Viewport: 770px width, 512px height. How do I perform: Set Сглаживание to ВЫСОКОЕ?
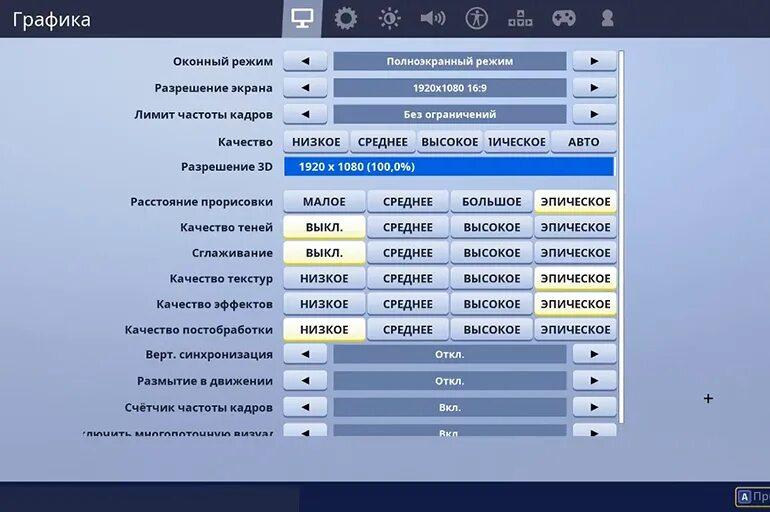[492, 253]
